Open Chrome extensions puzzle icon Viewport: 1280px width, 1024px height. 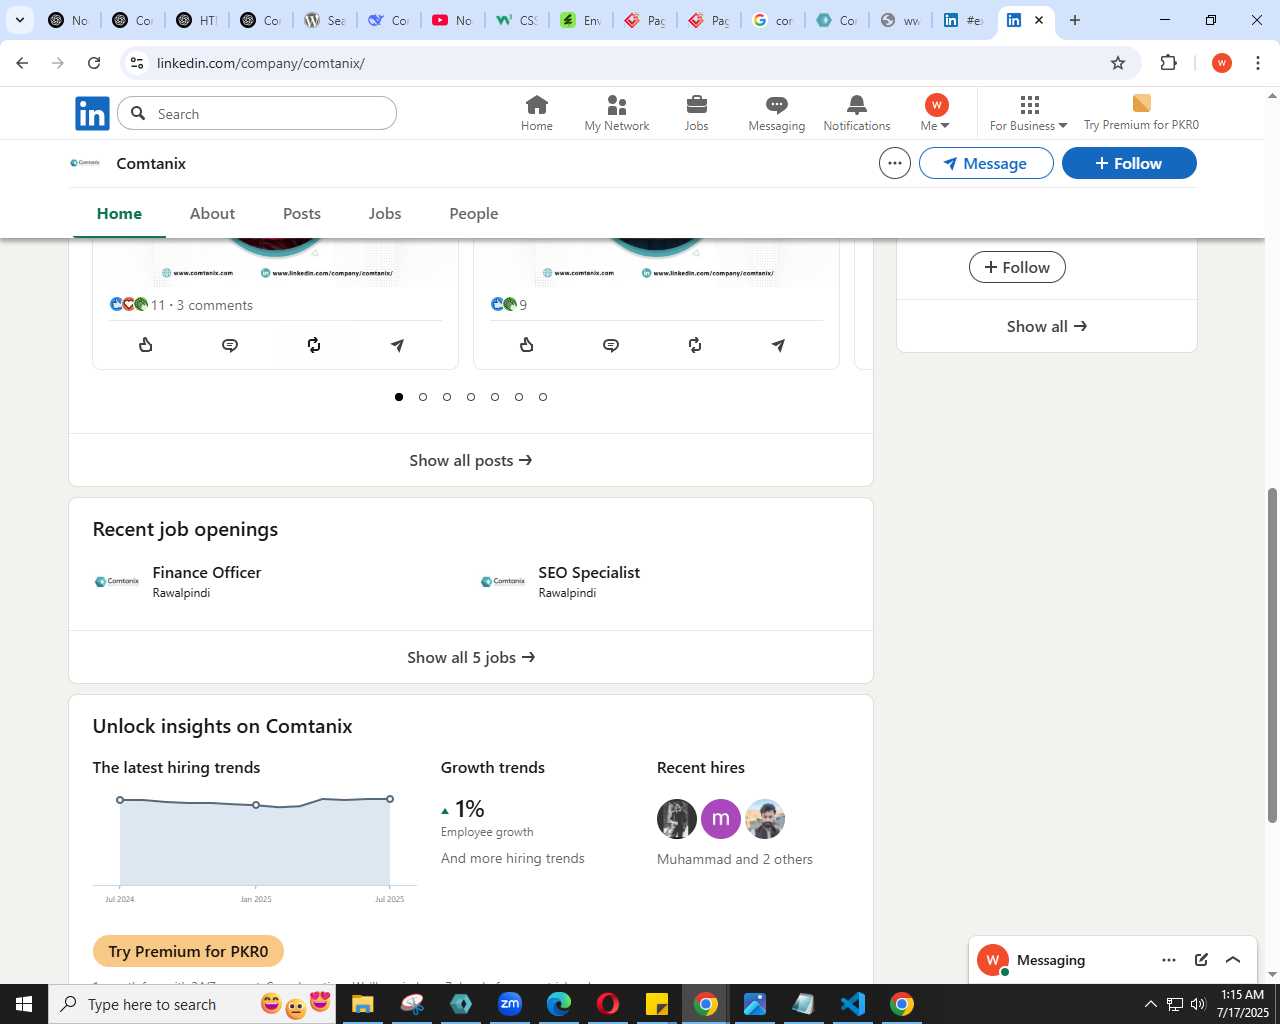pos(1168,63)
